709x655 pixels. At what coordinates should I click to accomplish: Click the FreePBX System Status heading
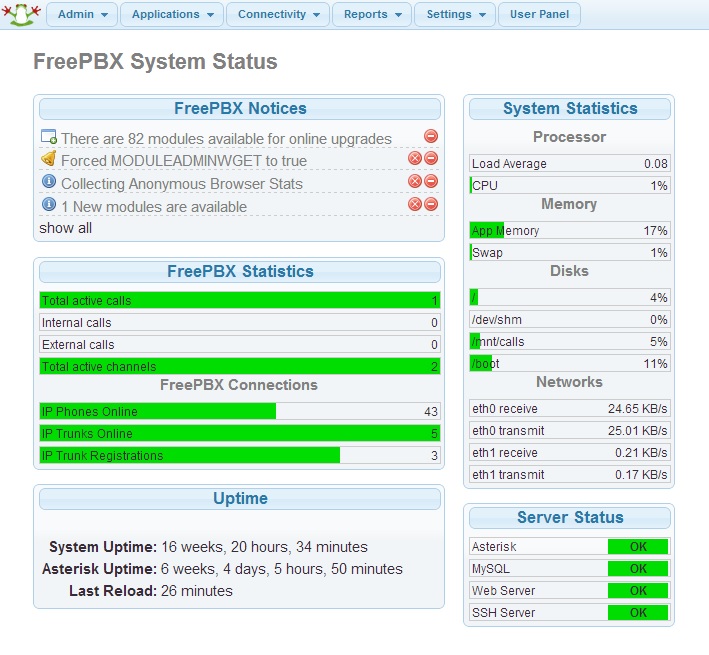[x=156, y=61]
